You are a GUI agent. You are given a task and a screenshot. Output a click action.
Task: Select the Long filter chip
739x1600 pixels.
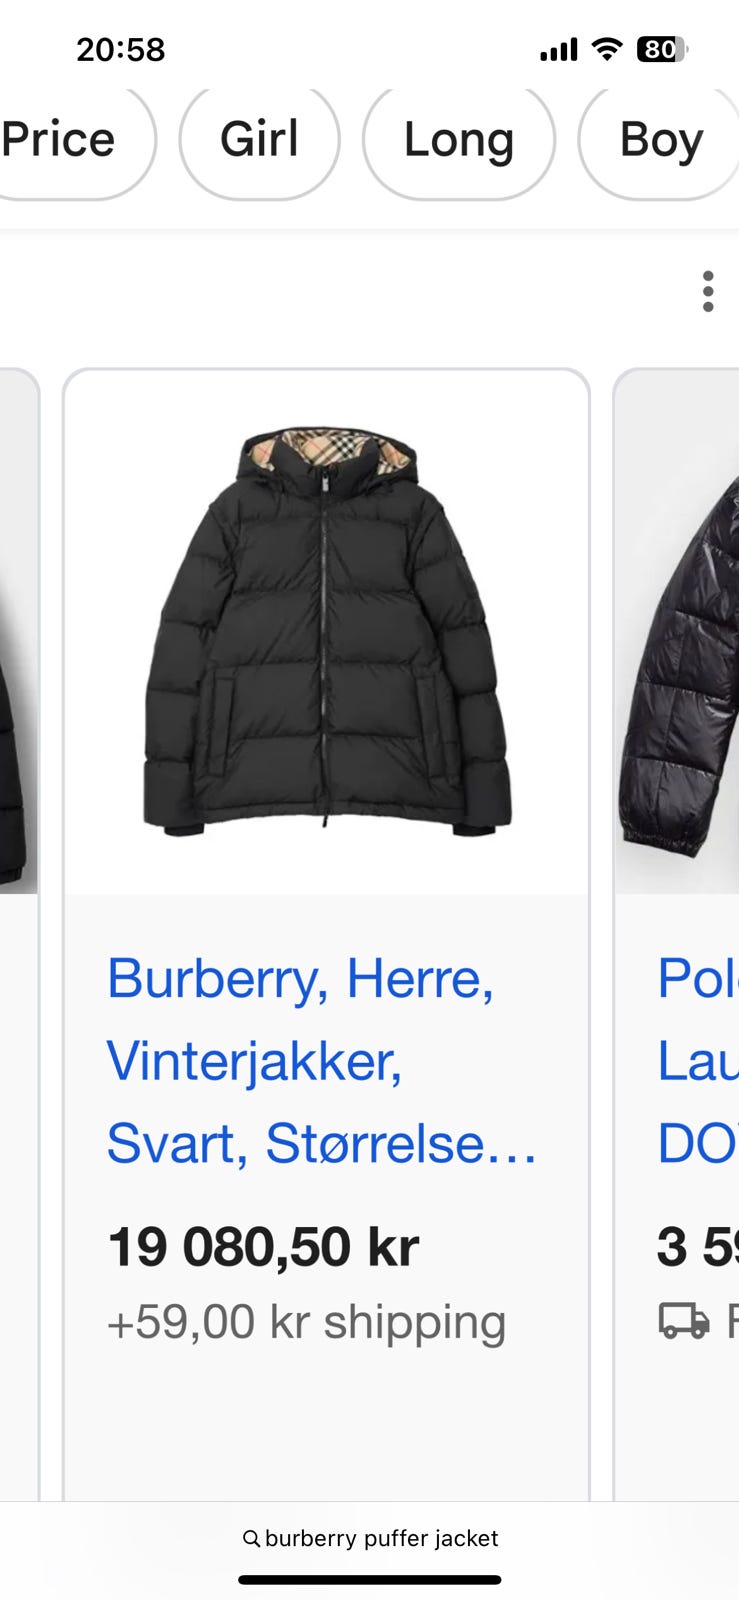(459, 140)
